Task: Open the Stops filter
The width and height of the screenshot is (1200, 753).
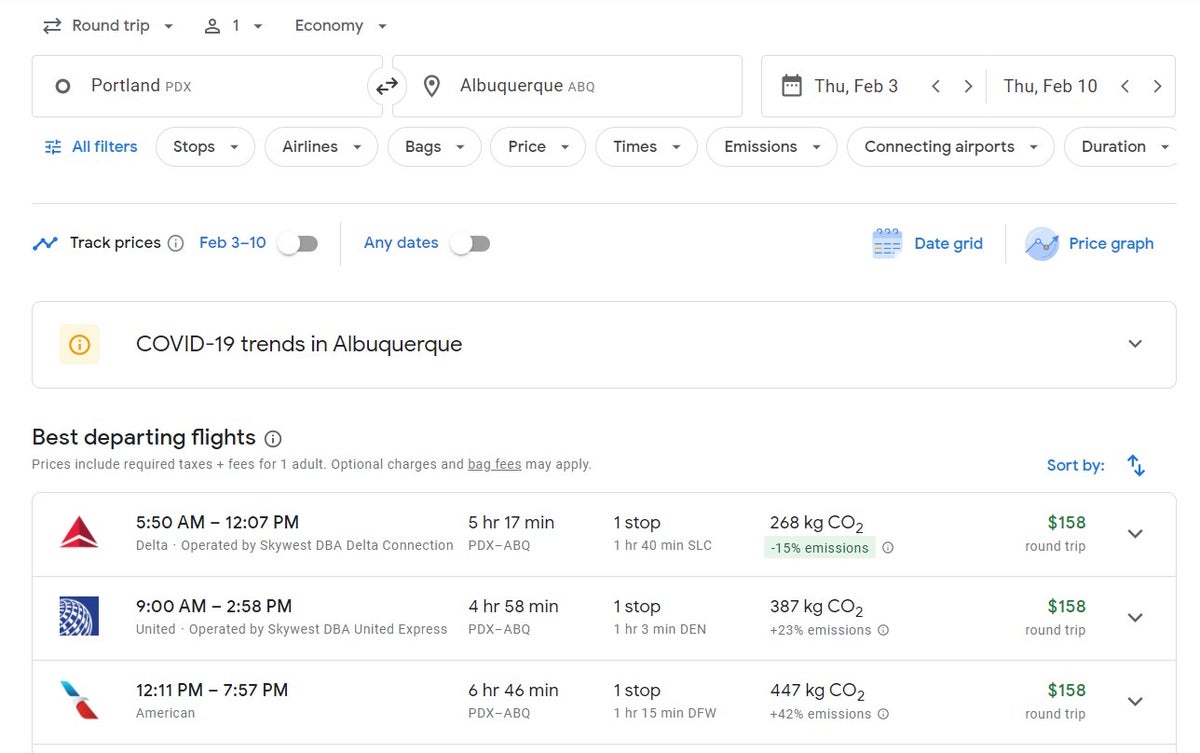Action: click(204, 146)
